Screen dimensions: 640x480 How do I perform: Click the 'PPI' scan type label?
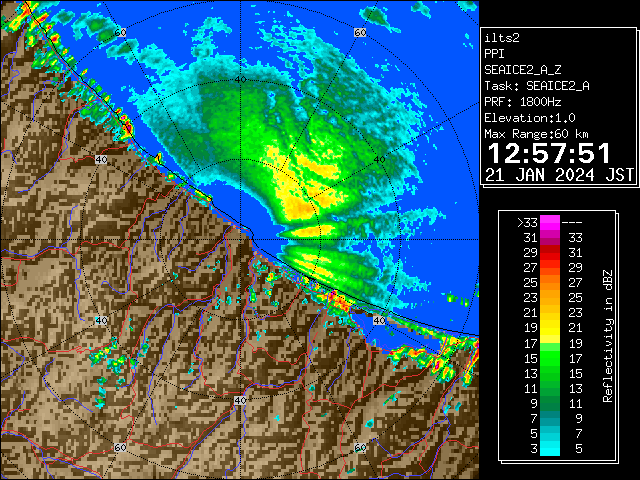(x=494, y=54)
